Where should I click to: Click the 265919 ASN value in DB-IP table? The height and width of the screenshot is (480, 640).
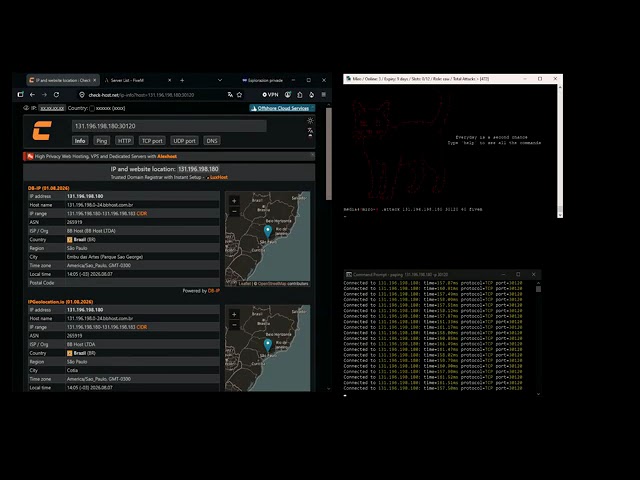(74, 222)
